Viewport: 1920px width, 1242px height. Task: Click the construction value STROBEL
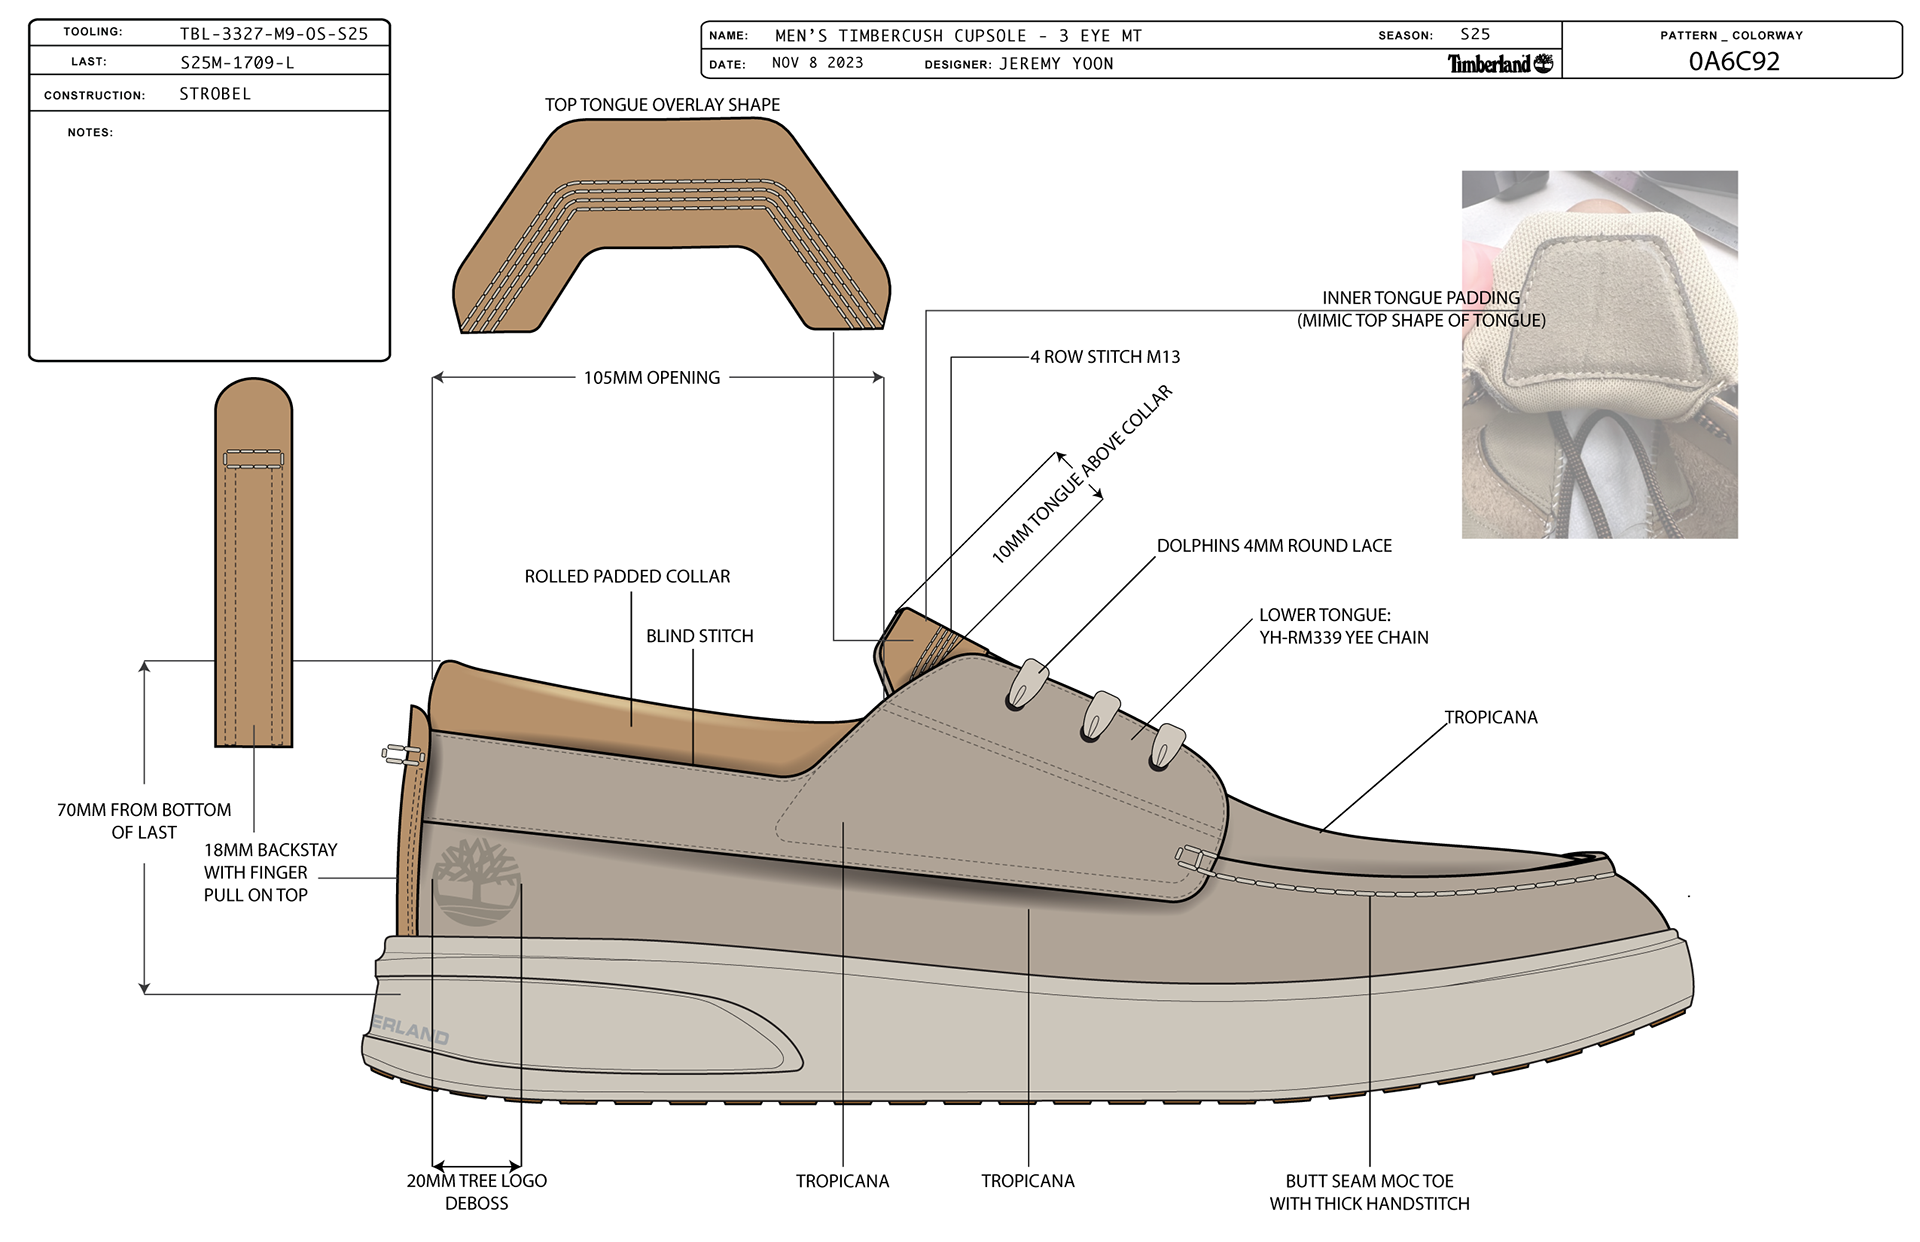[215, 94]
